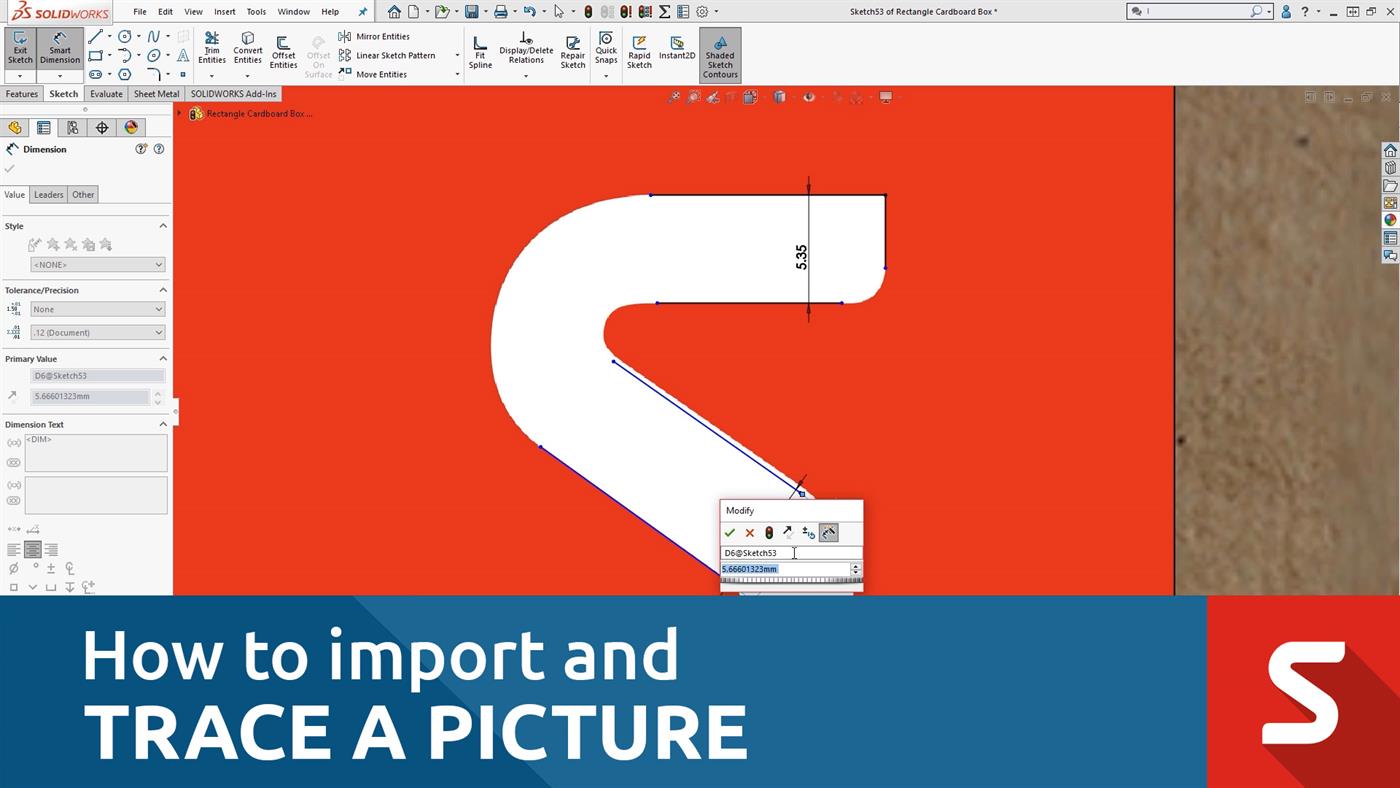Open the Tolerance/Precision dropdown showing None
Image resolution: width=1400 pixels, height=788 pixels.
(x=96, y=309)
